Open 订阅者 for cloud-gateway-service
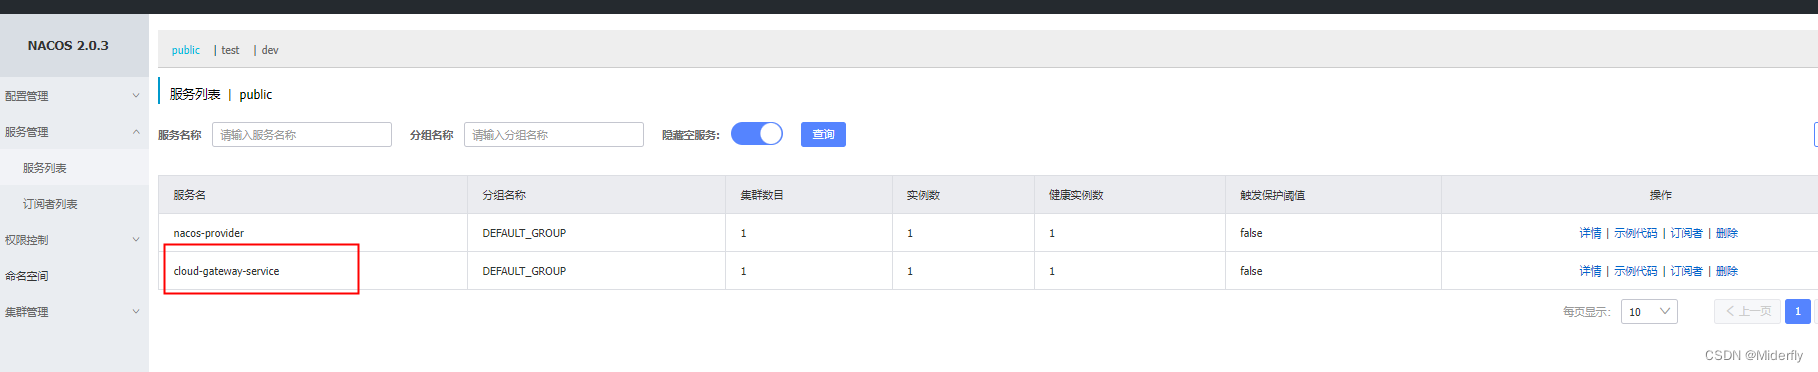The image size is (1818, 372). [1687, 271]
